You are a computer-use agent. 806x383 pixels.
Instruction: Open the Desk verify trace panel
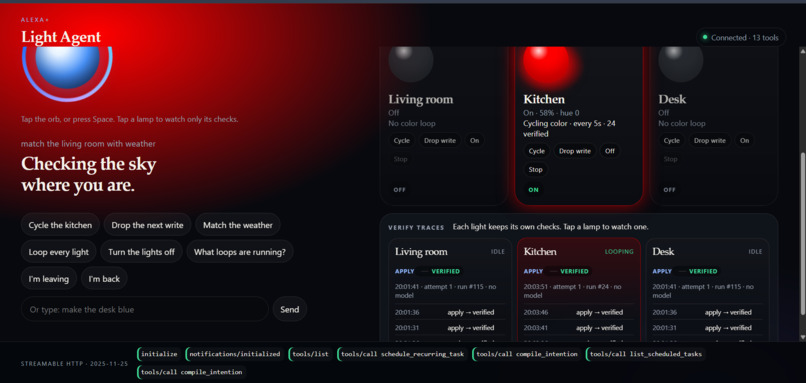(707, 289)
